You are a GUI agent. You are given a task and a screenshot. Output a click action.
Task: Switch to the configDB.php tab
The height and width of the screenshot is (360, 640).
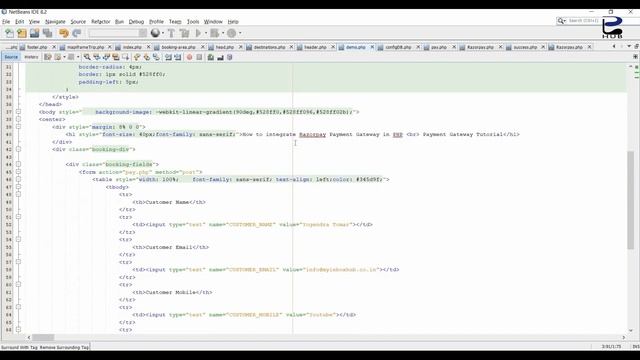(398, 47)
